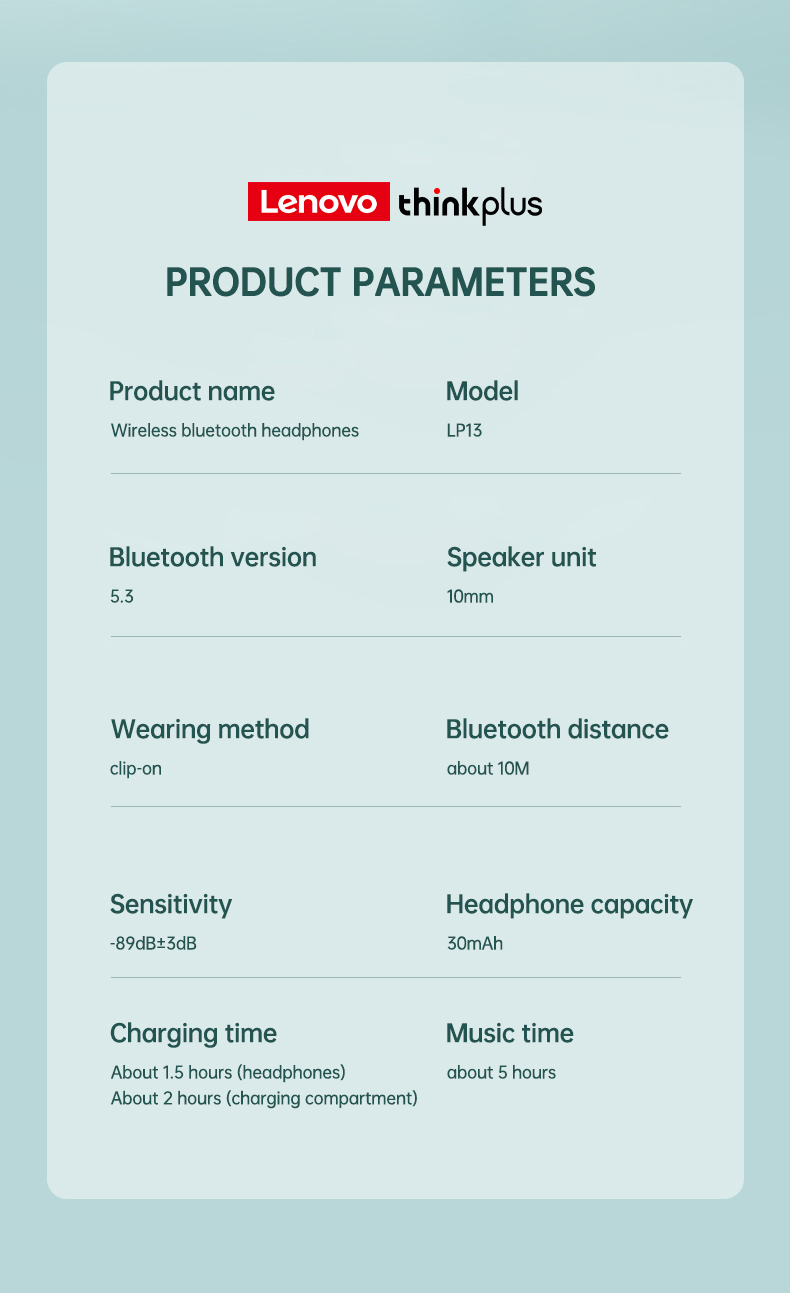Click the Speaker unit label
This screenshot has width=790, height=1293.
(x=521, y=557)
